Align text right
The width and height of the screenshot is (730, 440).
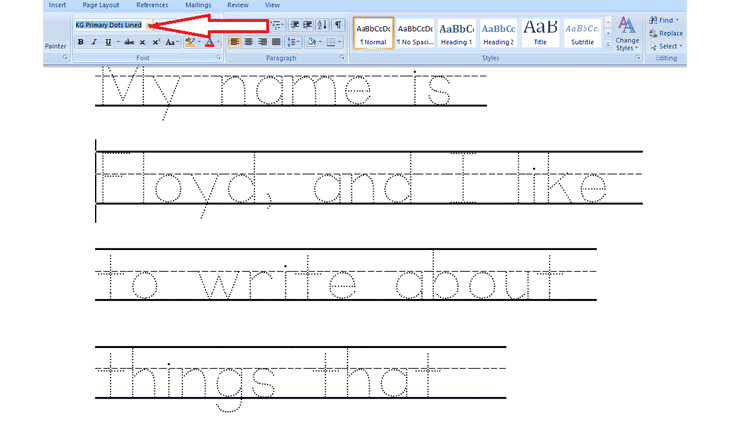coord(262,42)
